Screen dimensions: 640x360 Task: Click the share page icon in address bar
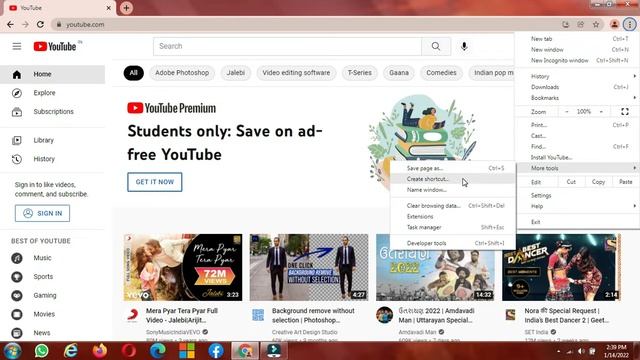(580, 24)
